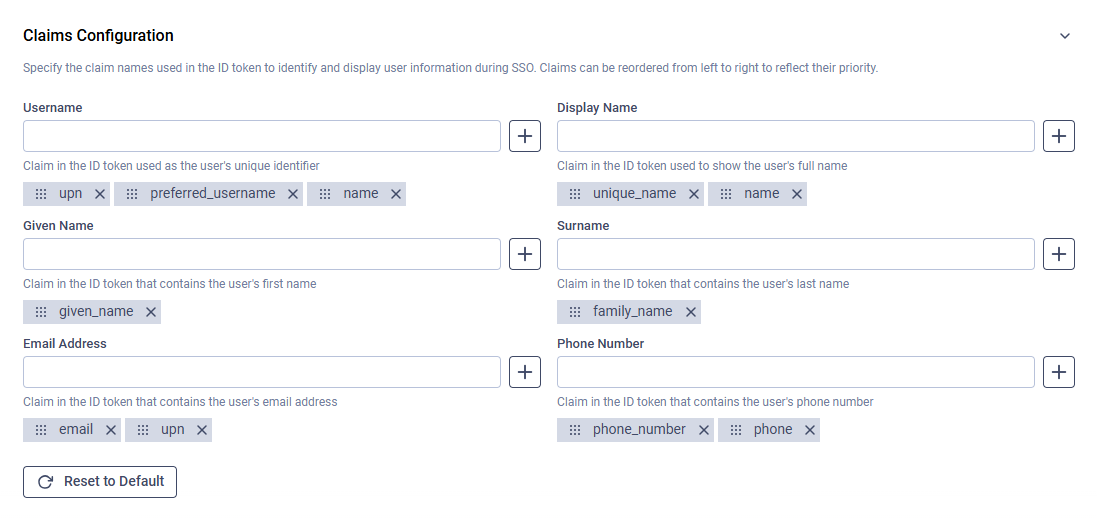This screenshot has width=1097, height=520.
Task: Click into the Email Address input field
Action: pos(262,372)
